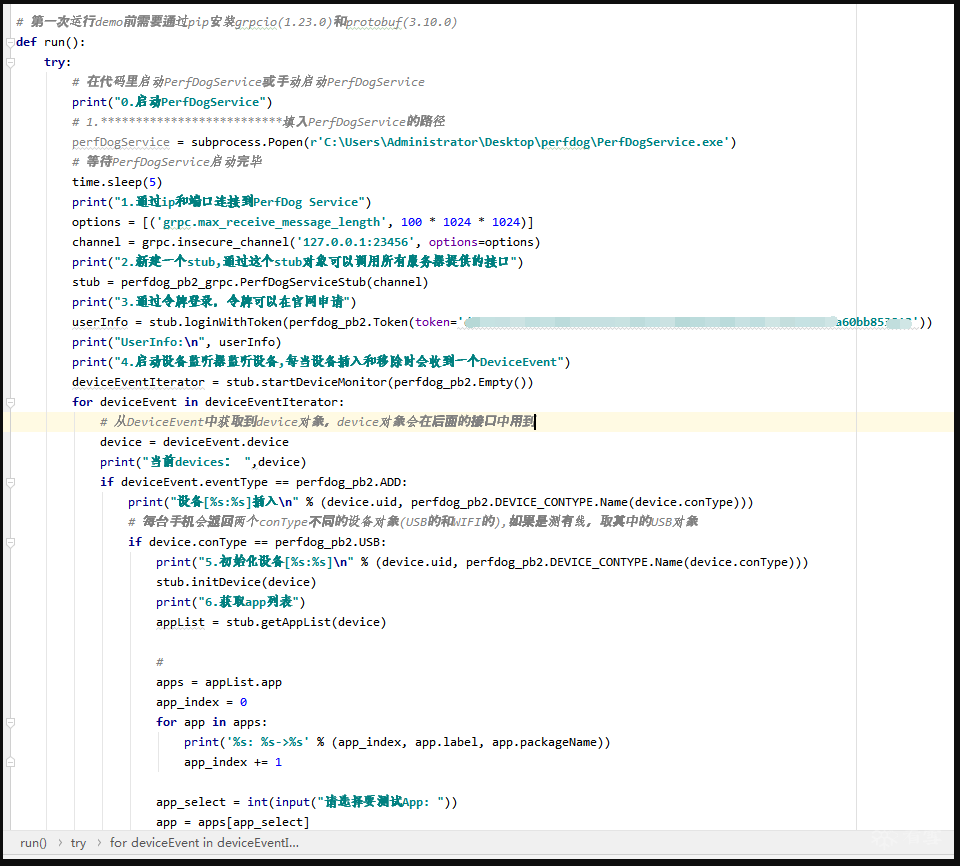960x866 pixels.
Task: Click the print("0.启动PerfDogService") line
Action: tap(172, 102)
